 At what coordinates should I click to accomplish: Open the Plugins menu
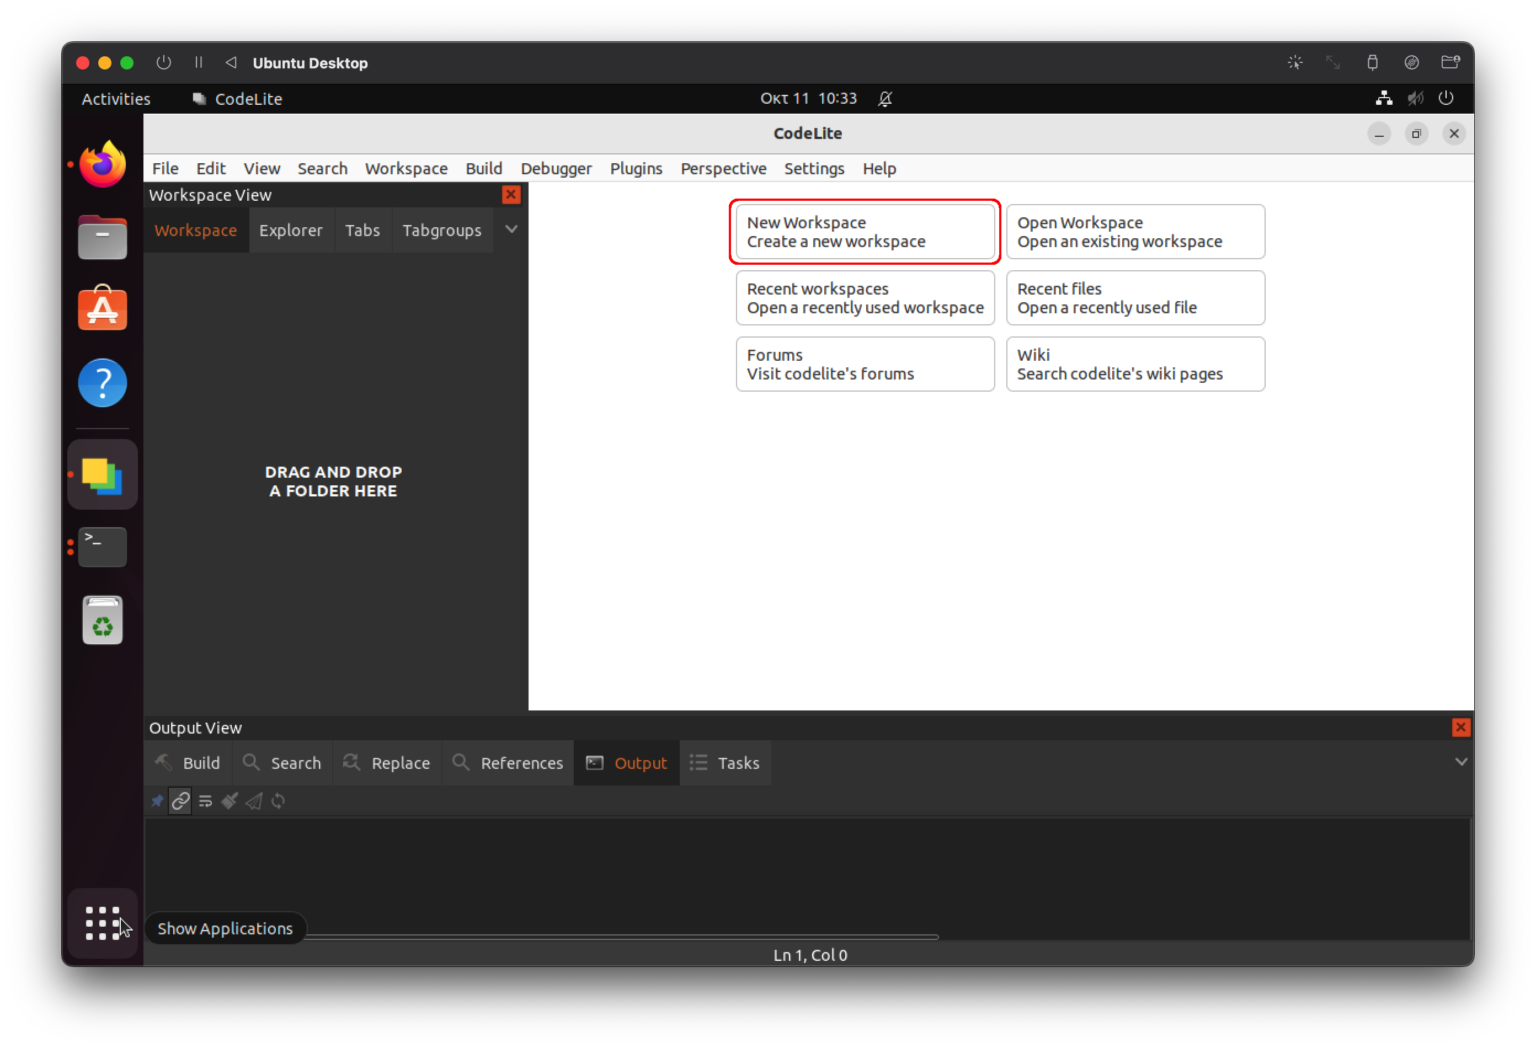click(636, 169)
